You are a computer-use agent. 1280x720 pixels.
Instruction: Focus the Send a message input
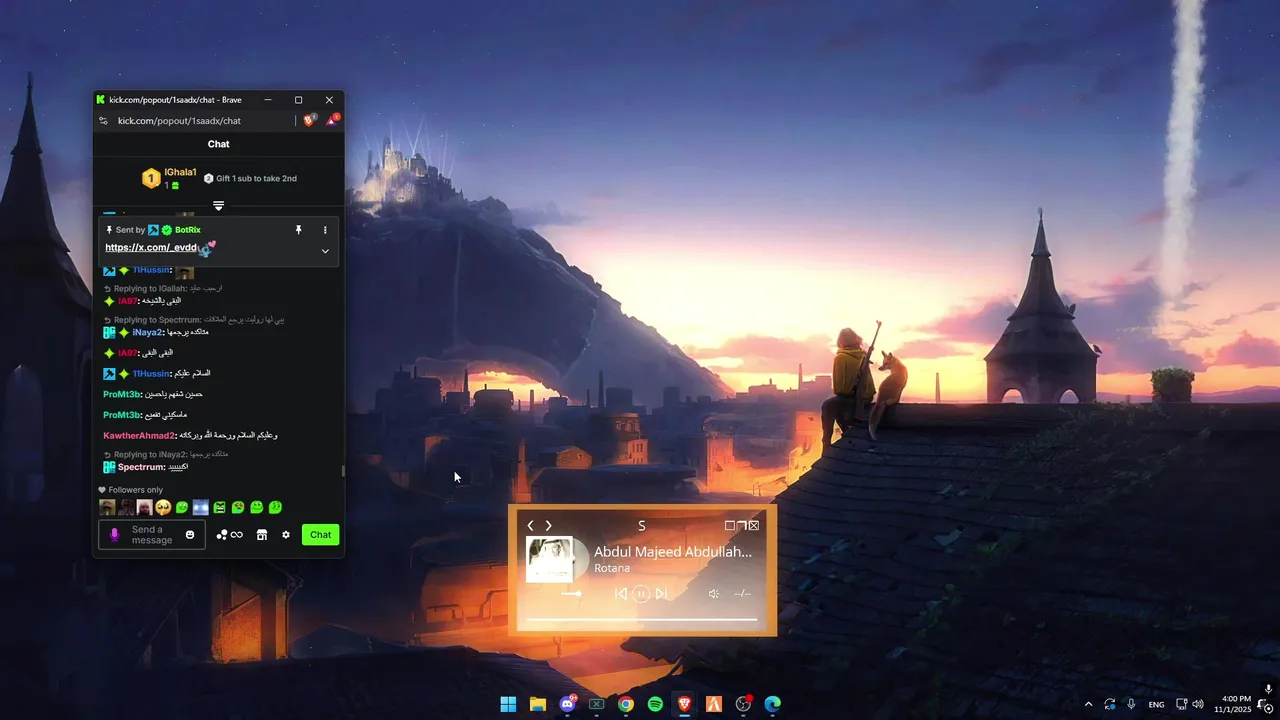tap(152, 535)
